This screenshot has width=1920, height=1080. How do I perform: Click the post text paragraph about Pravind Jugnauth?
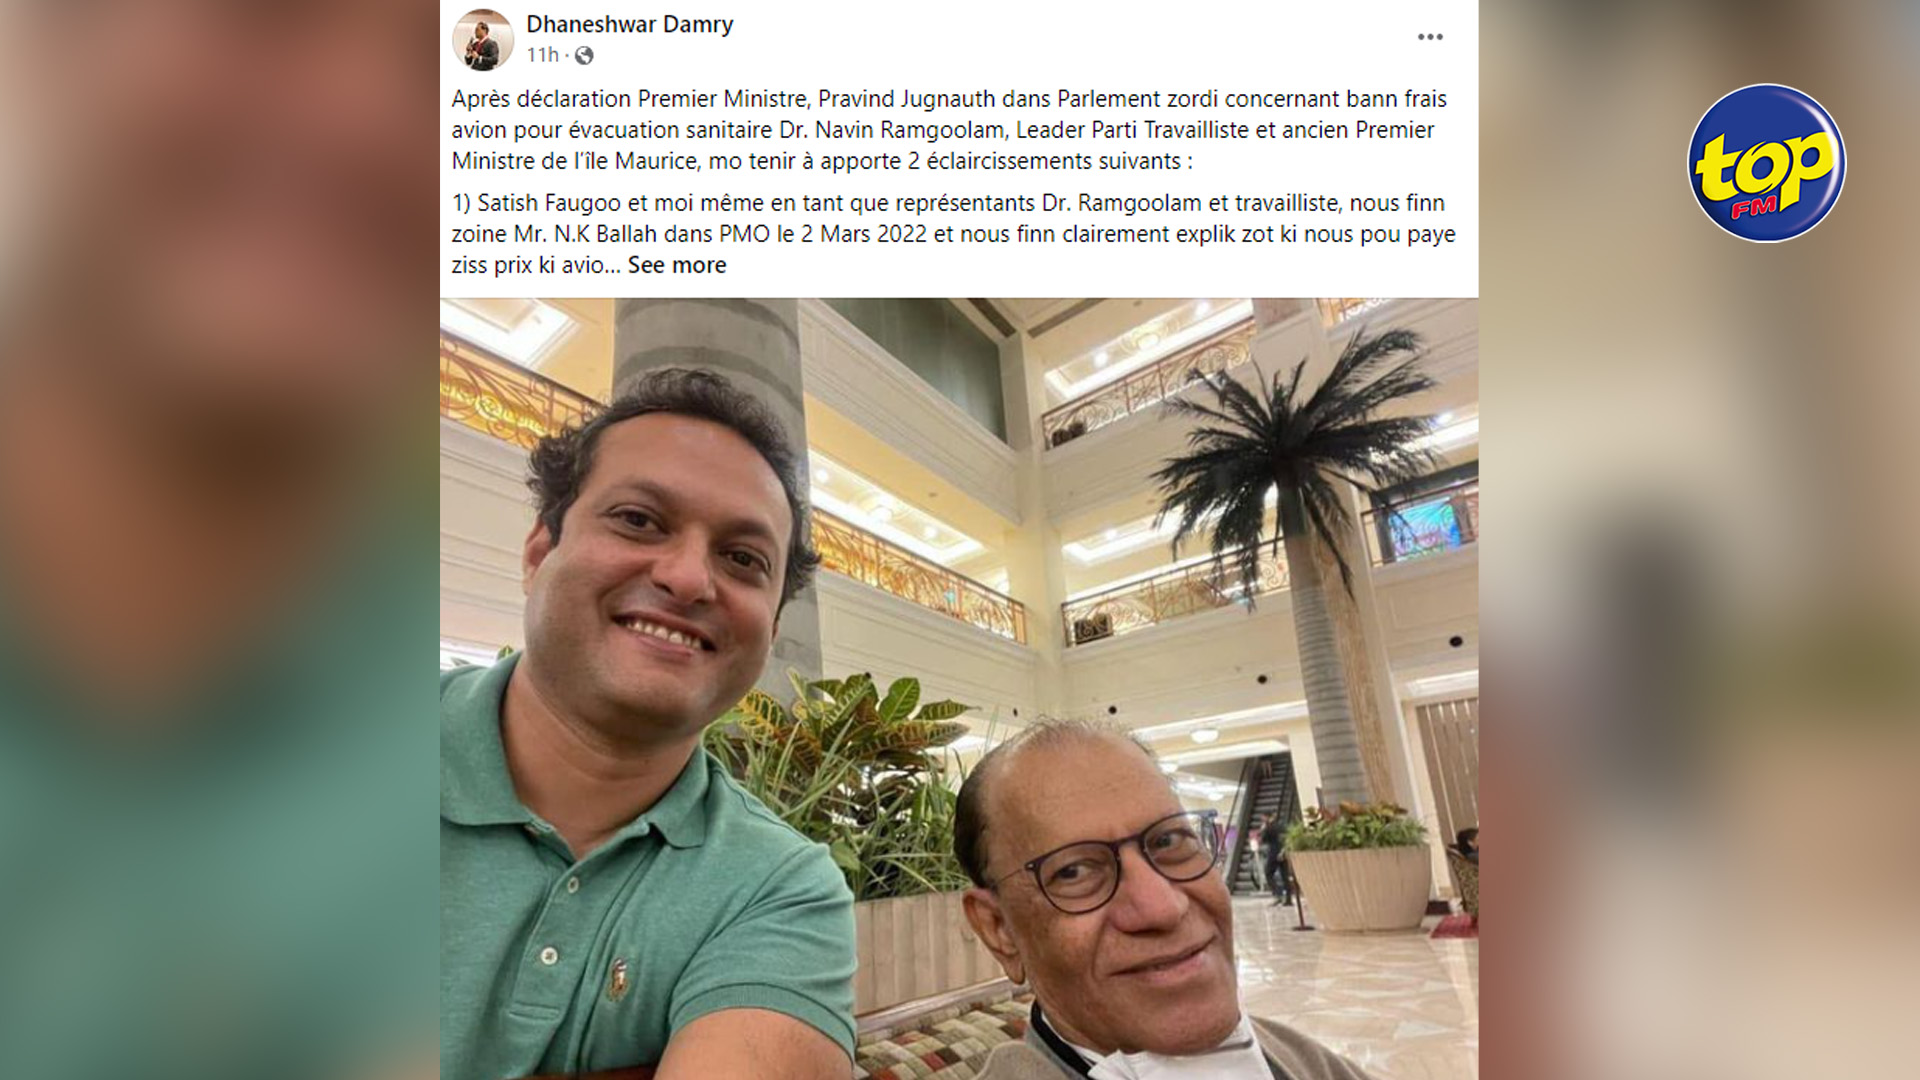950,130
